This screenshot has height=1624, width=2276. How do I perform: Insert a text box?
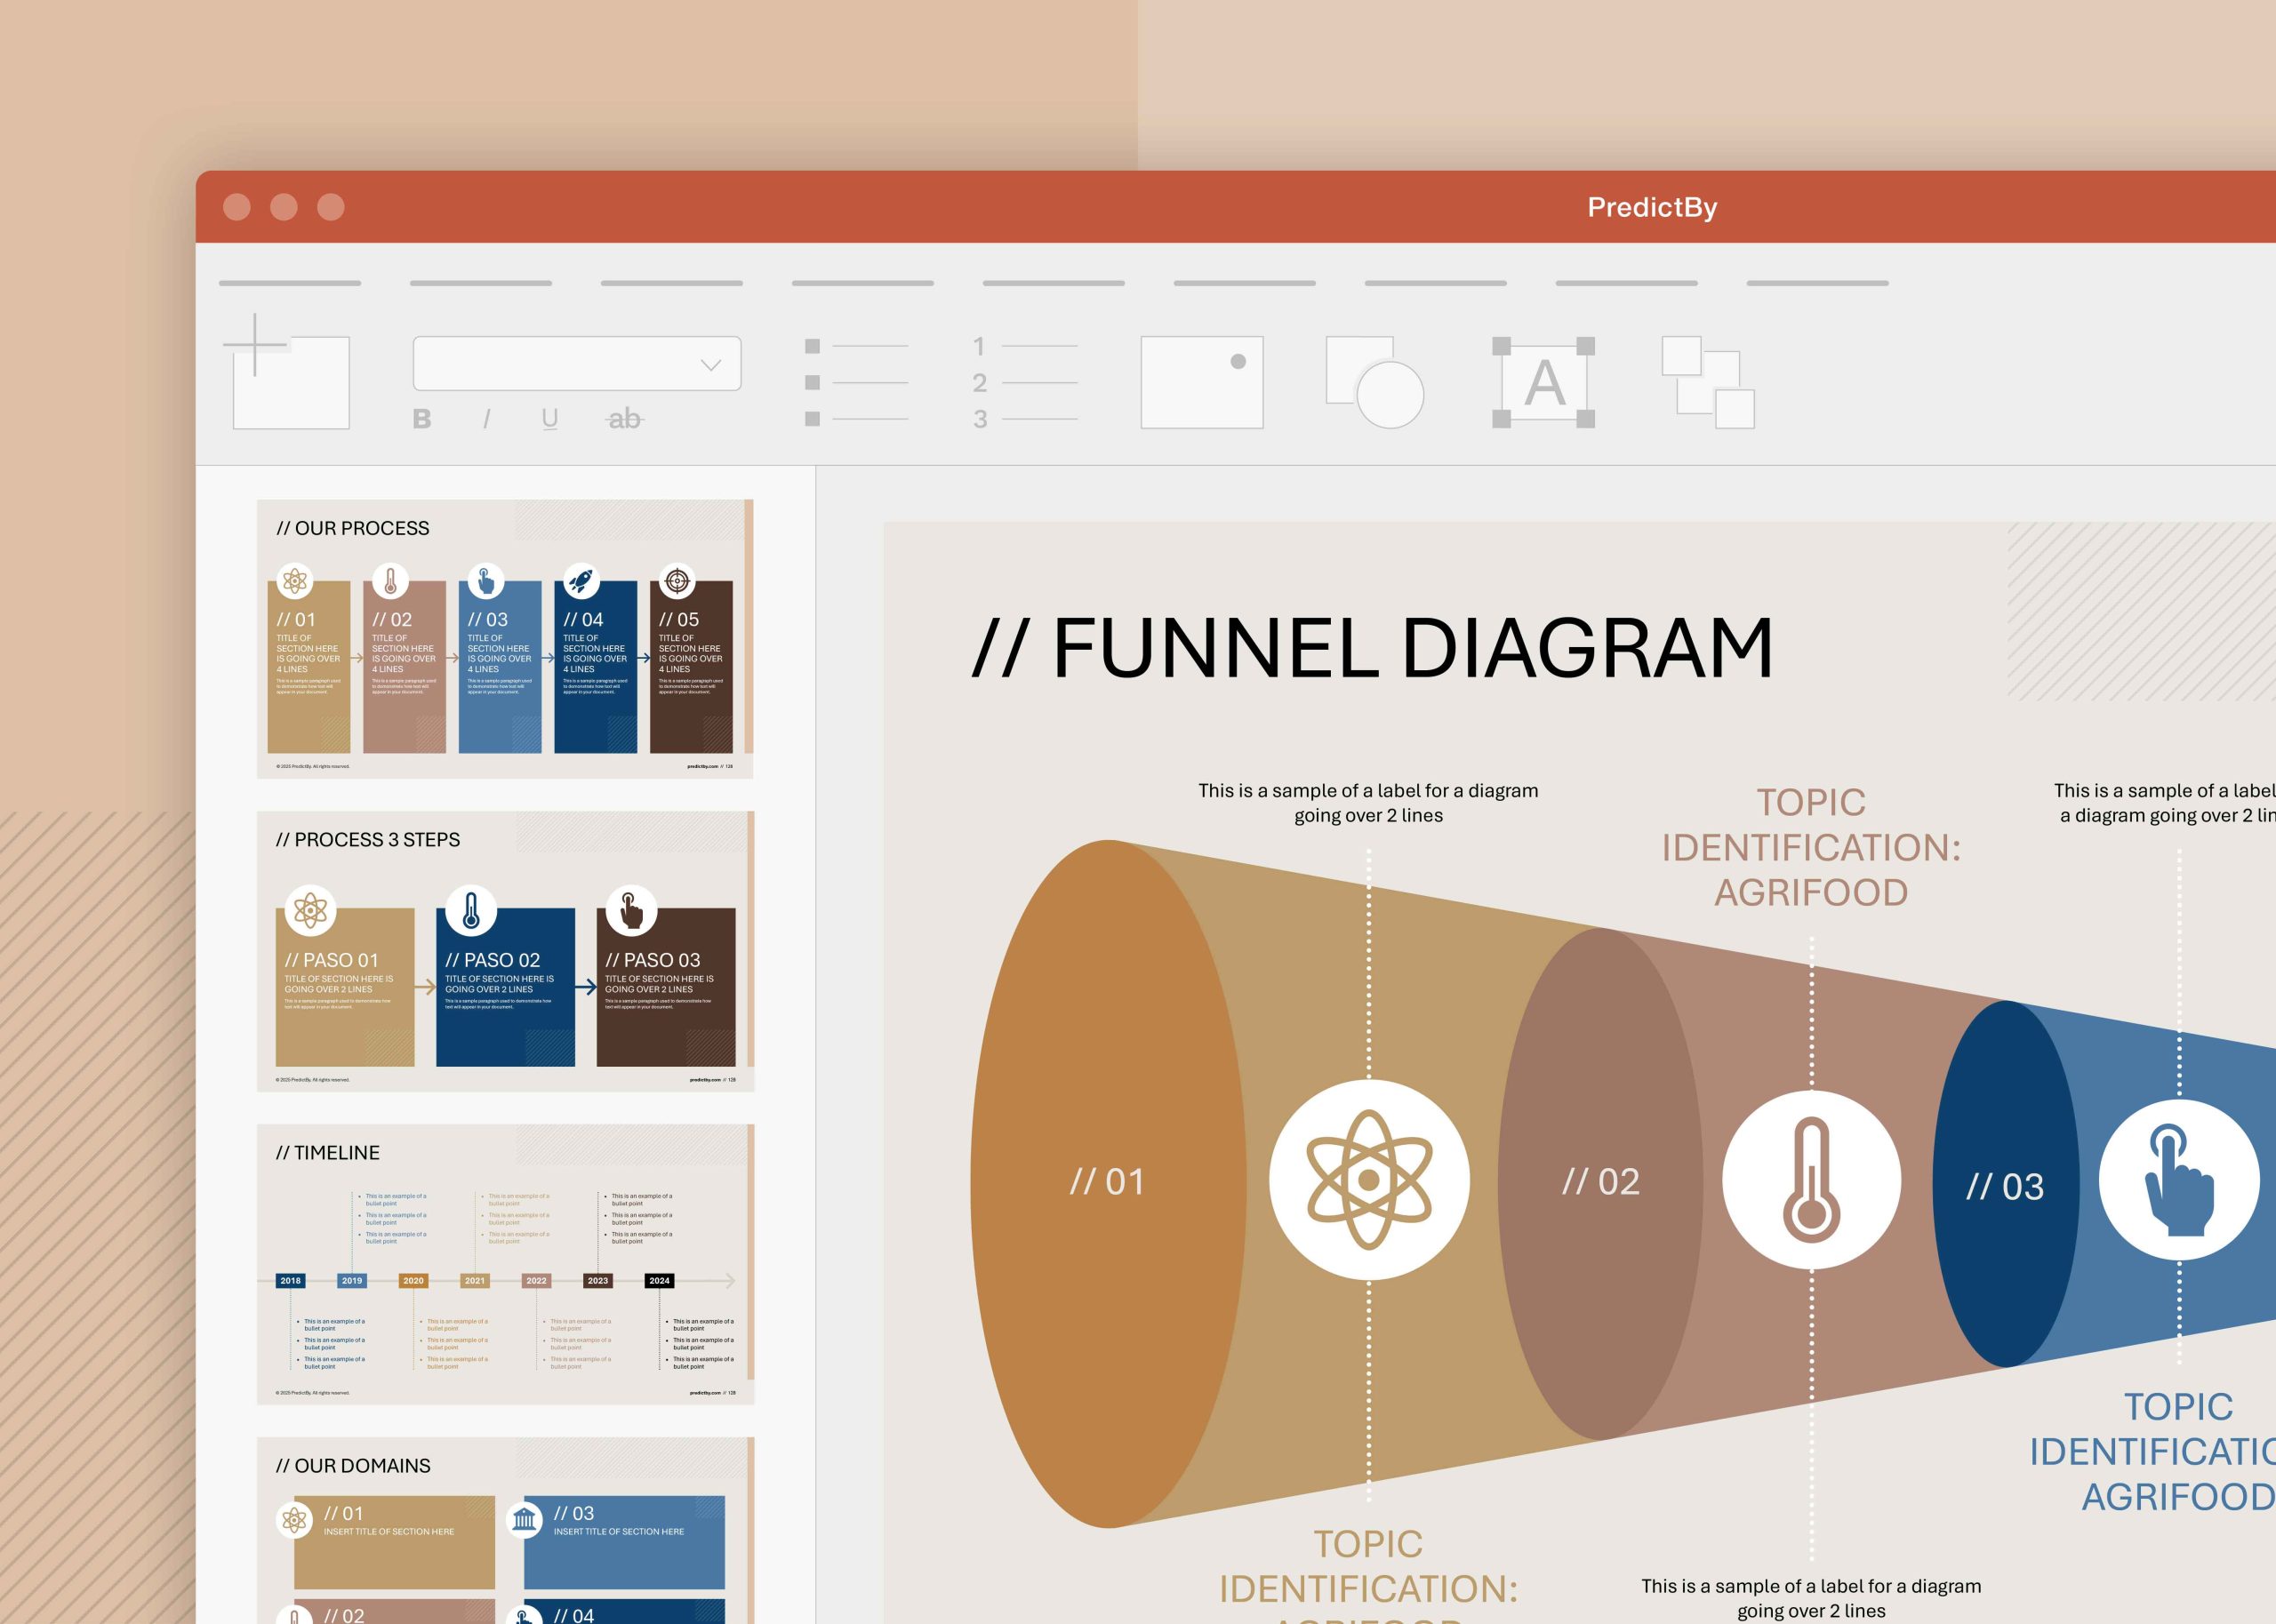tap(1543, 382)
